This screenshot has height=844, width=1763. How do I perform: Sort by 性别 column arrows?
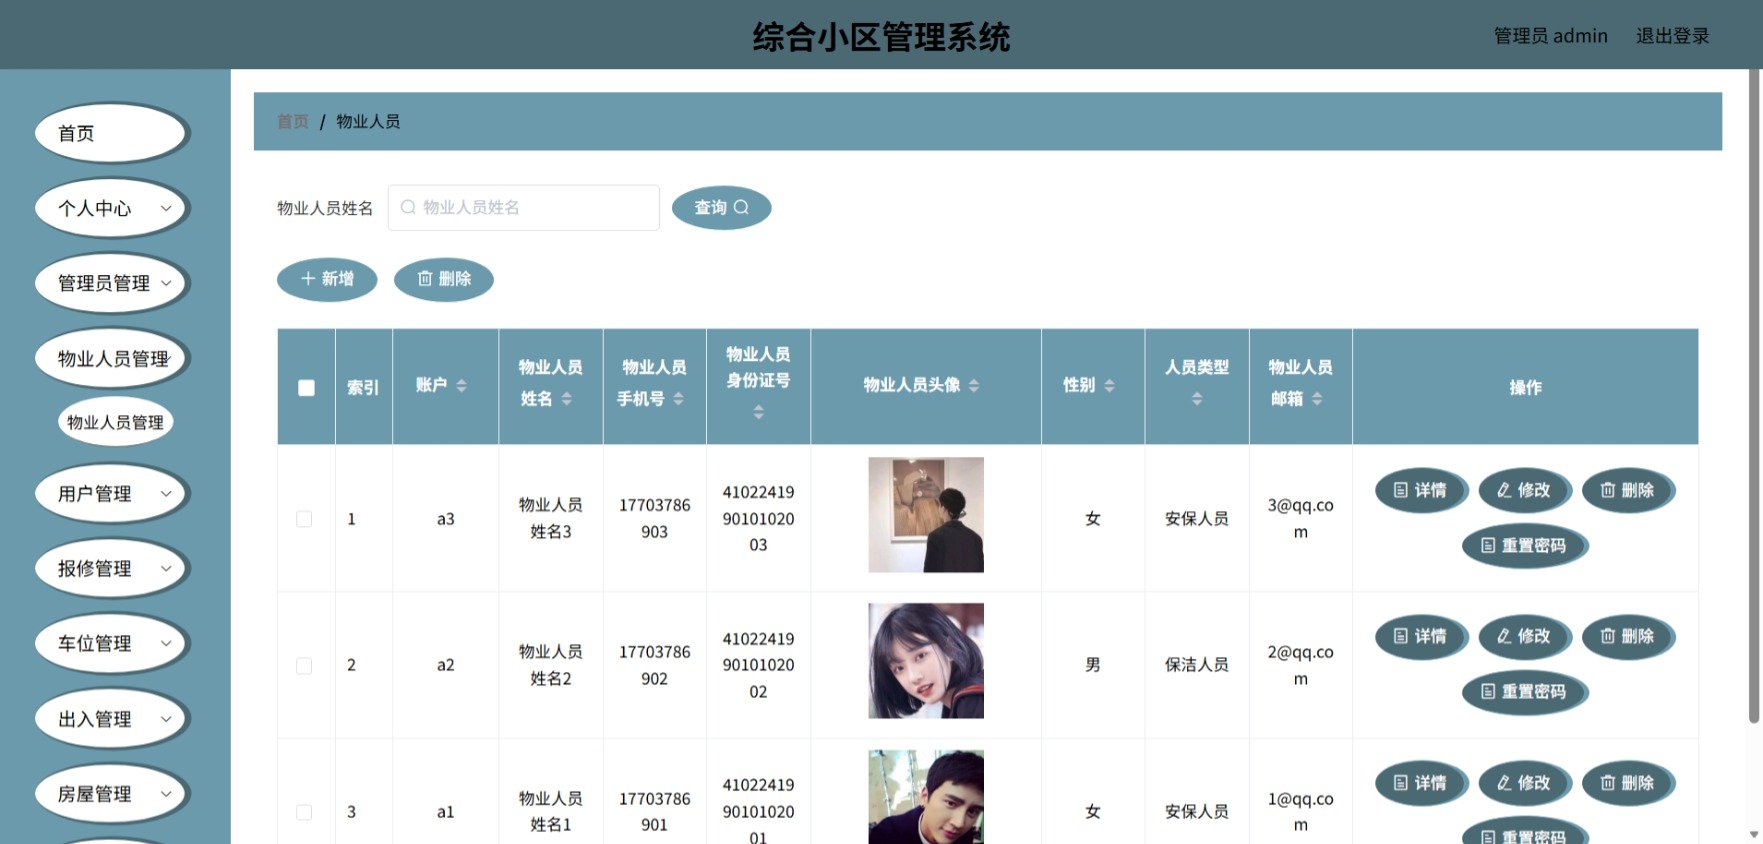click(1109, 386)
